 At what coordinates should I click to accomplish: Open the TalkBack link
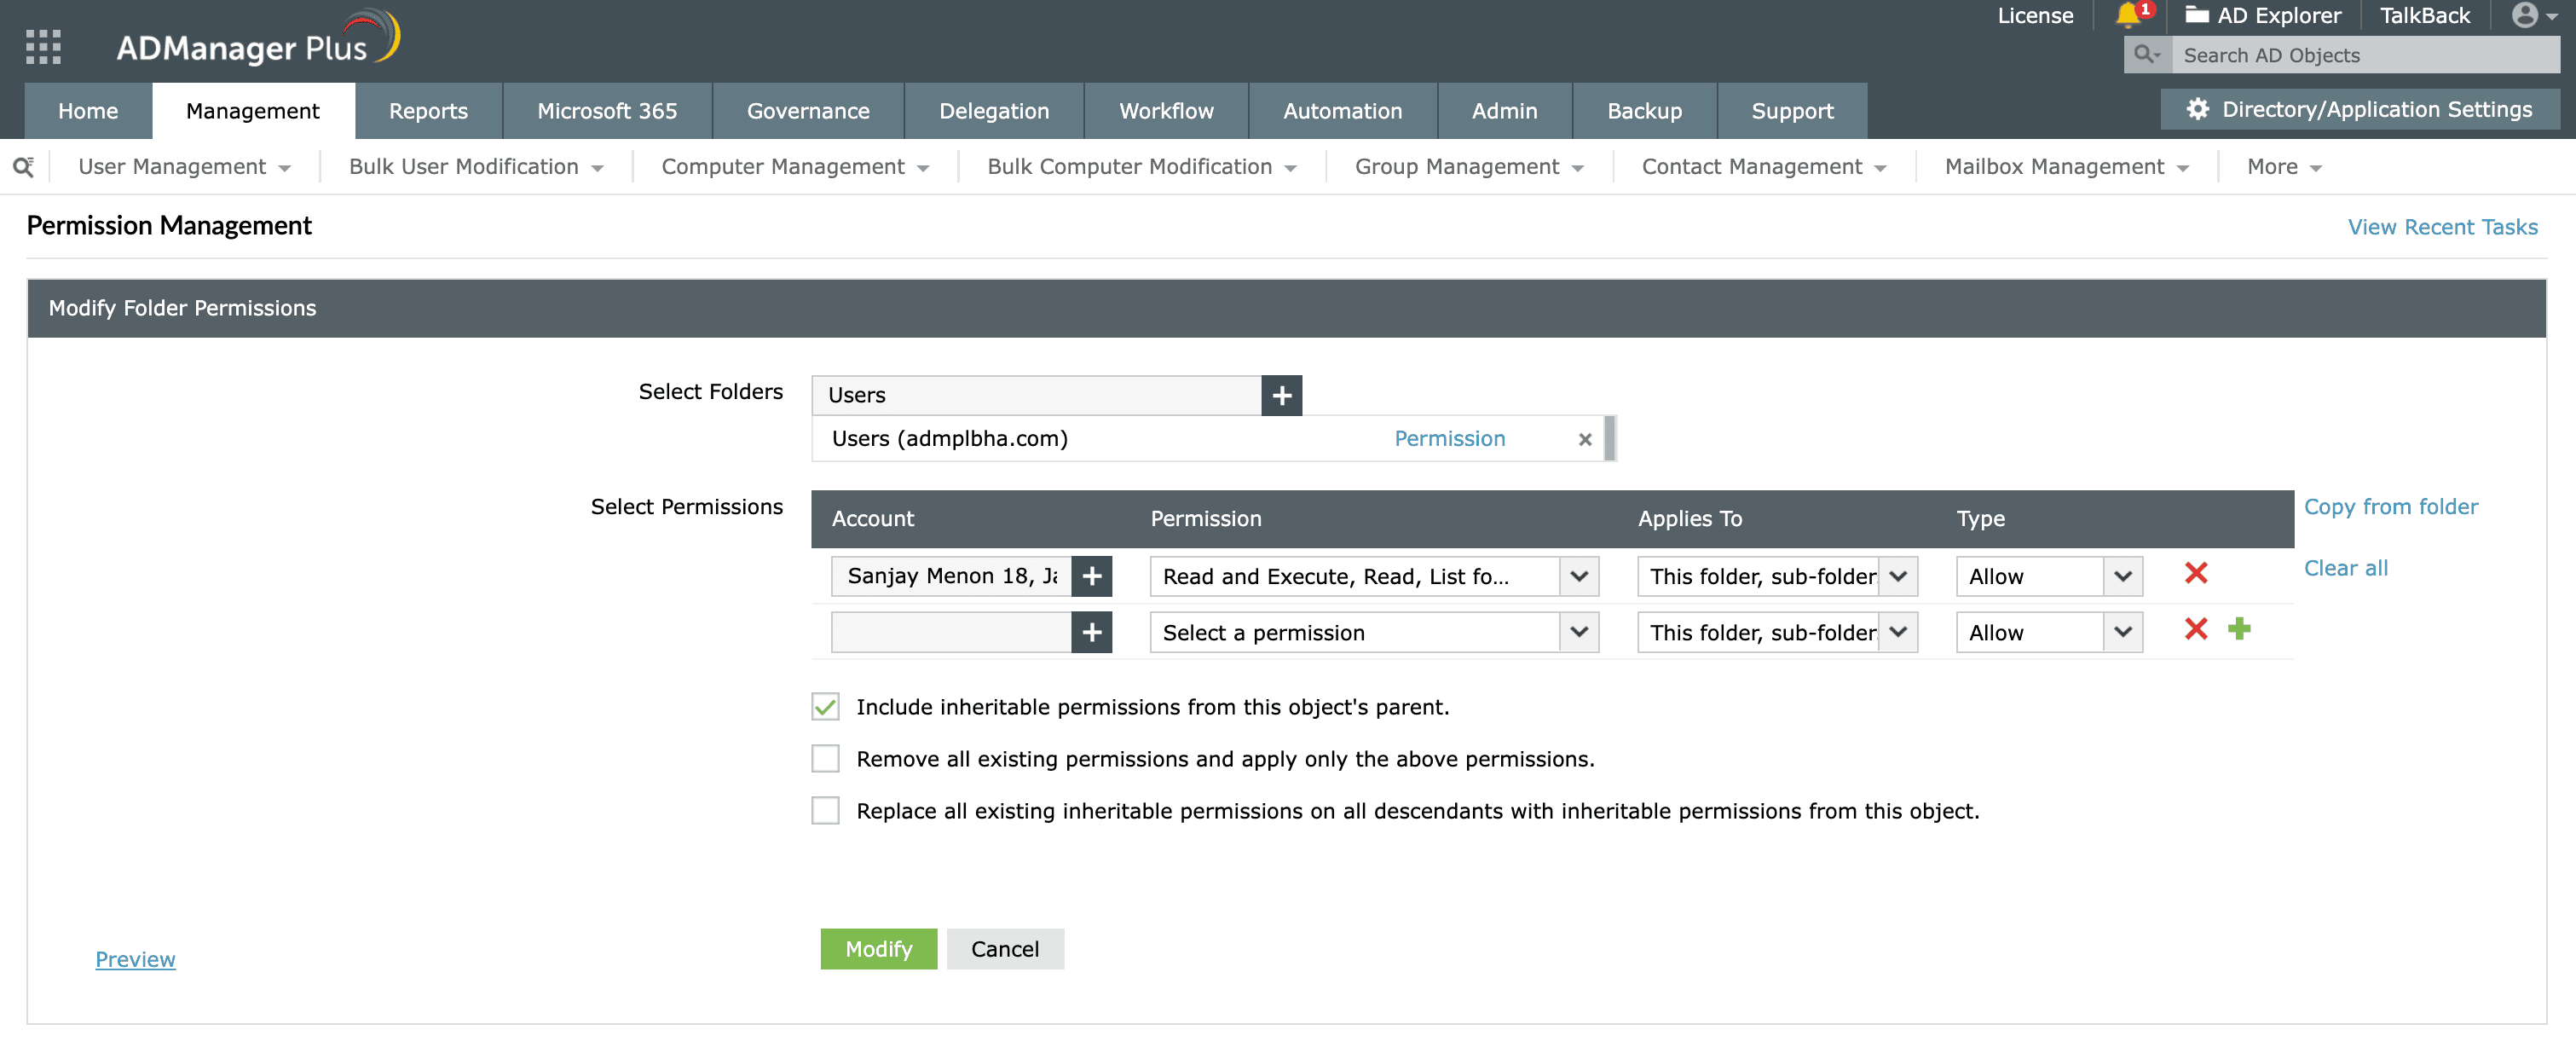2424,15
